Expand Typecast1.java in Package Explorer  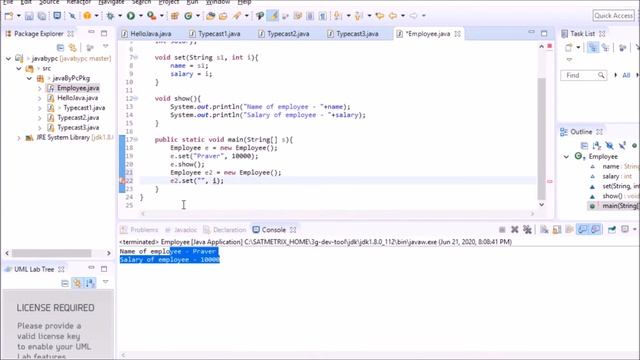[x=40, y=108]
